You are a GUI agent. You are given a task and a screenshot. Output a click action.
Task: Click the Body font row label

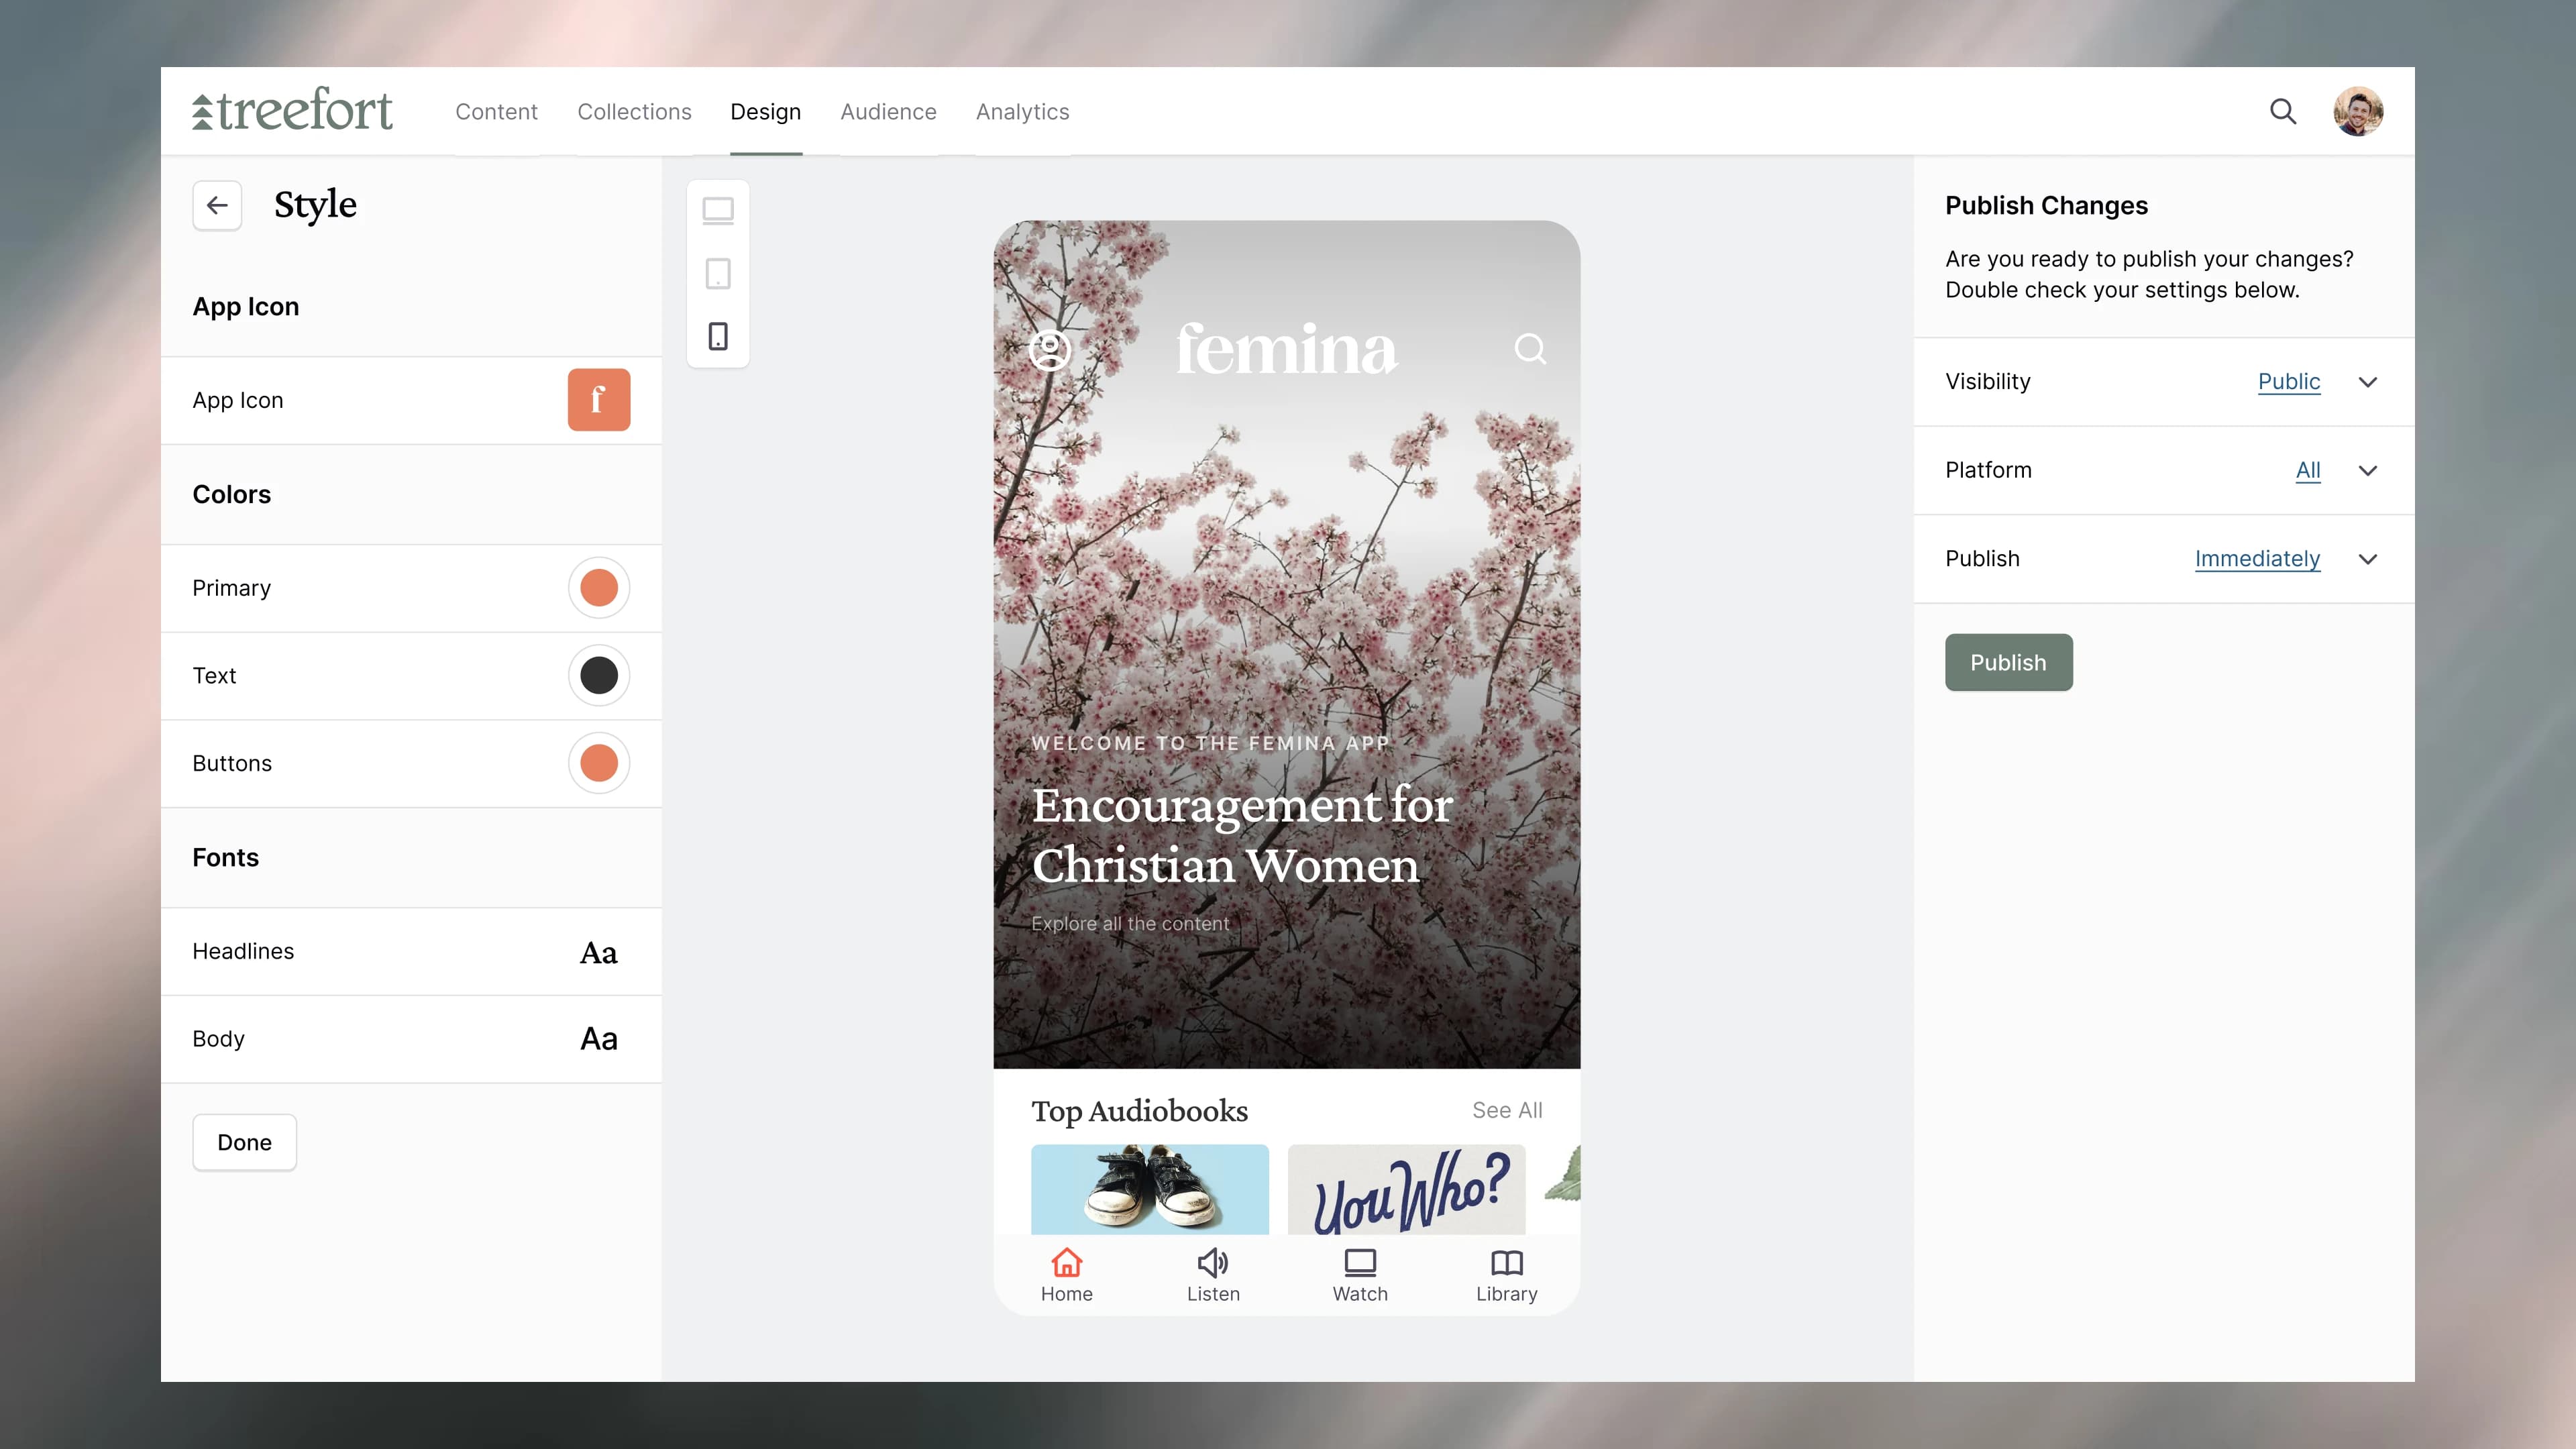click(218, 1039)
